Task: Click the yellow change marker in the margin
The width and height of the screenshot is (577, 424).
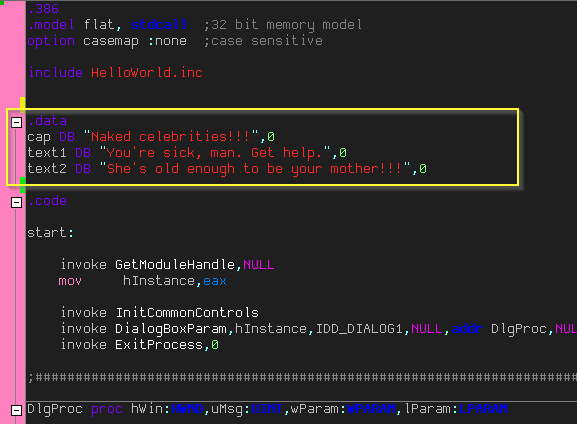Action: pyautogui.click(x=22, y=103)
